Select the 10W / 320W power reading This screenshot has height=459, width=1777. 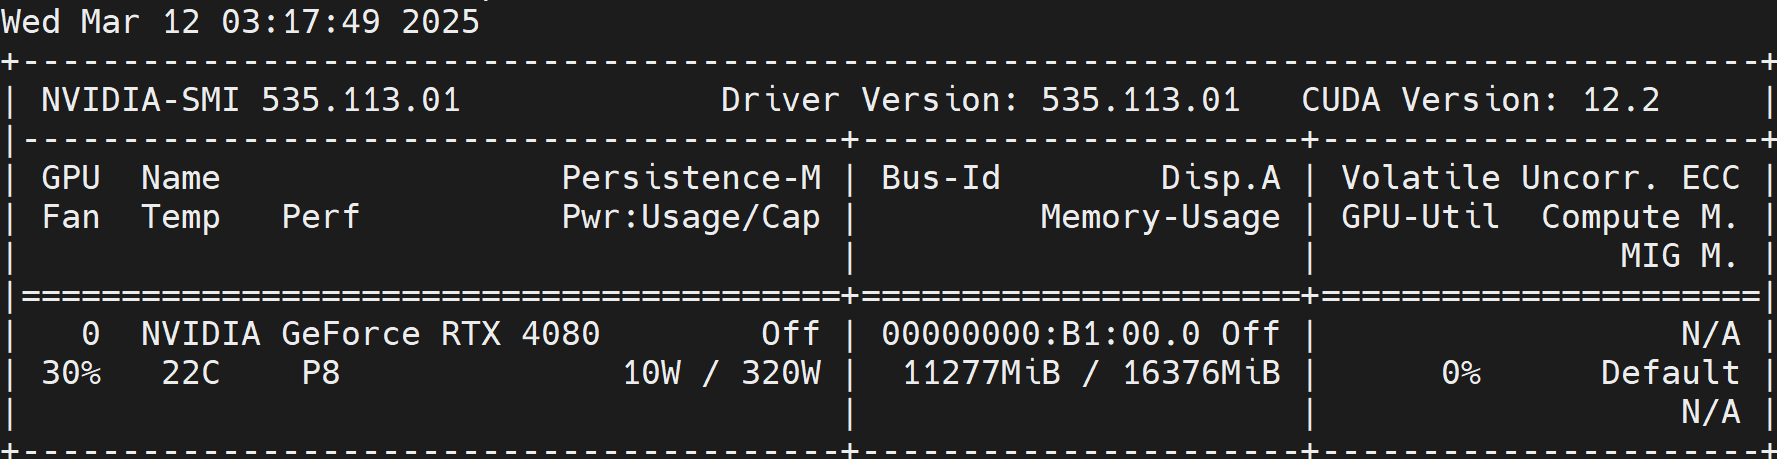click(x=721, y=373)
